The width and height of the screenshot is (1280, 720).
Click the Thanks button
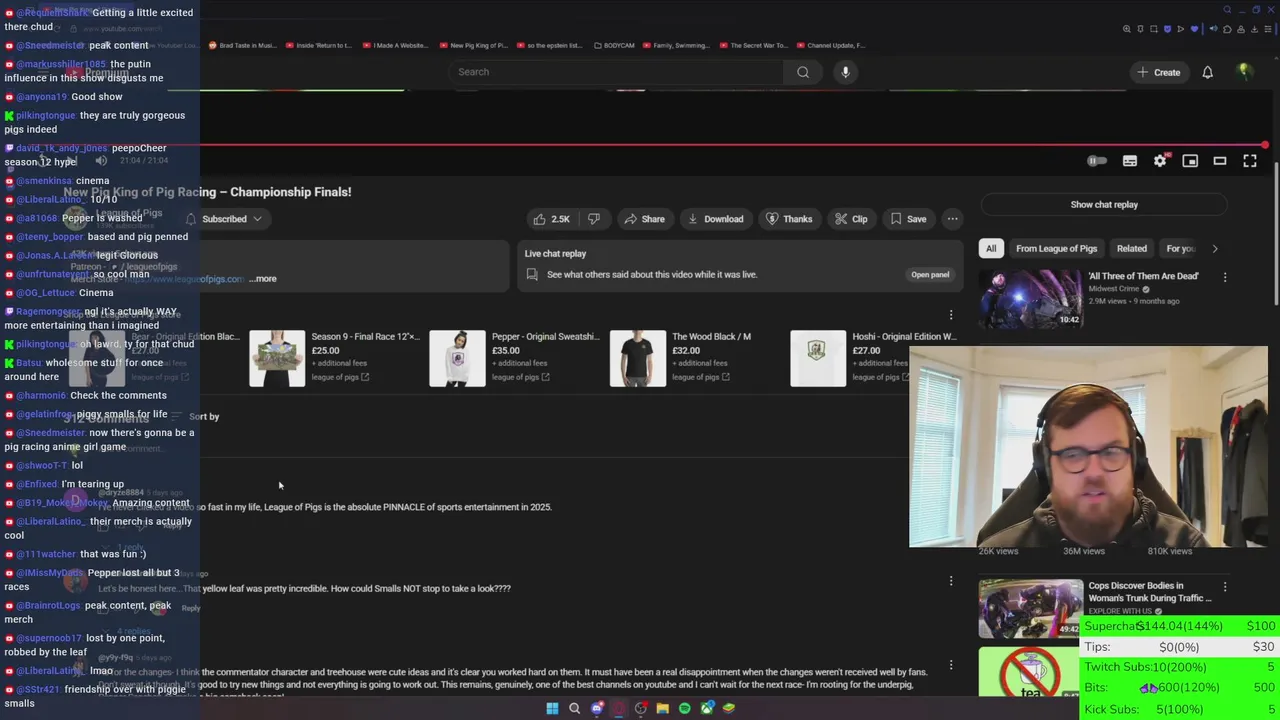tap(789, 219)
